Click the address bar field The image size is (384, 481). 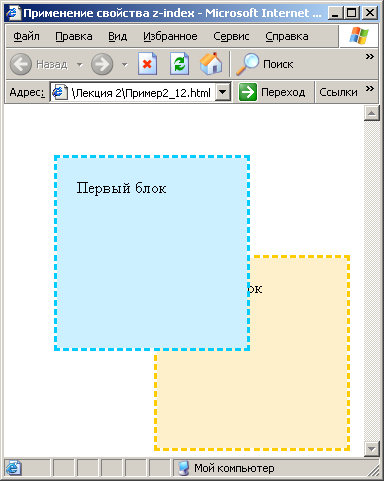(x=141, y=92)
